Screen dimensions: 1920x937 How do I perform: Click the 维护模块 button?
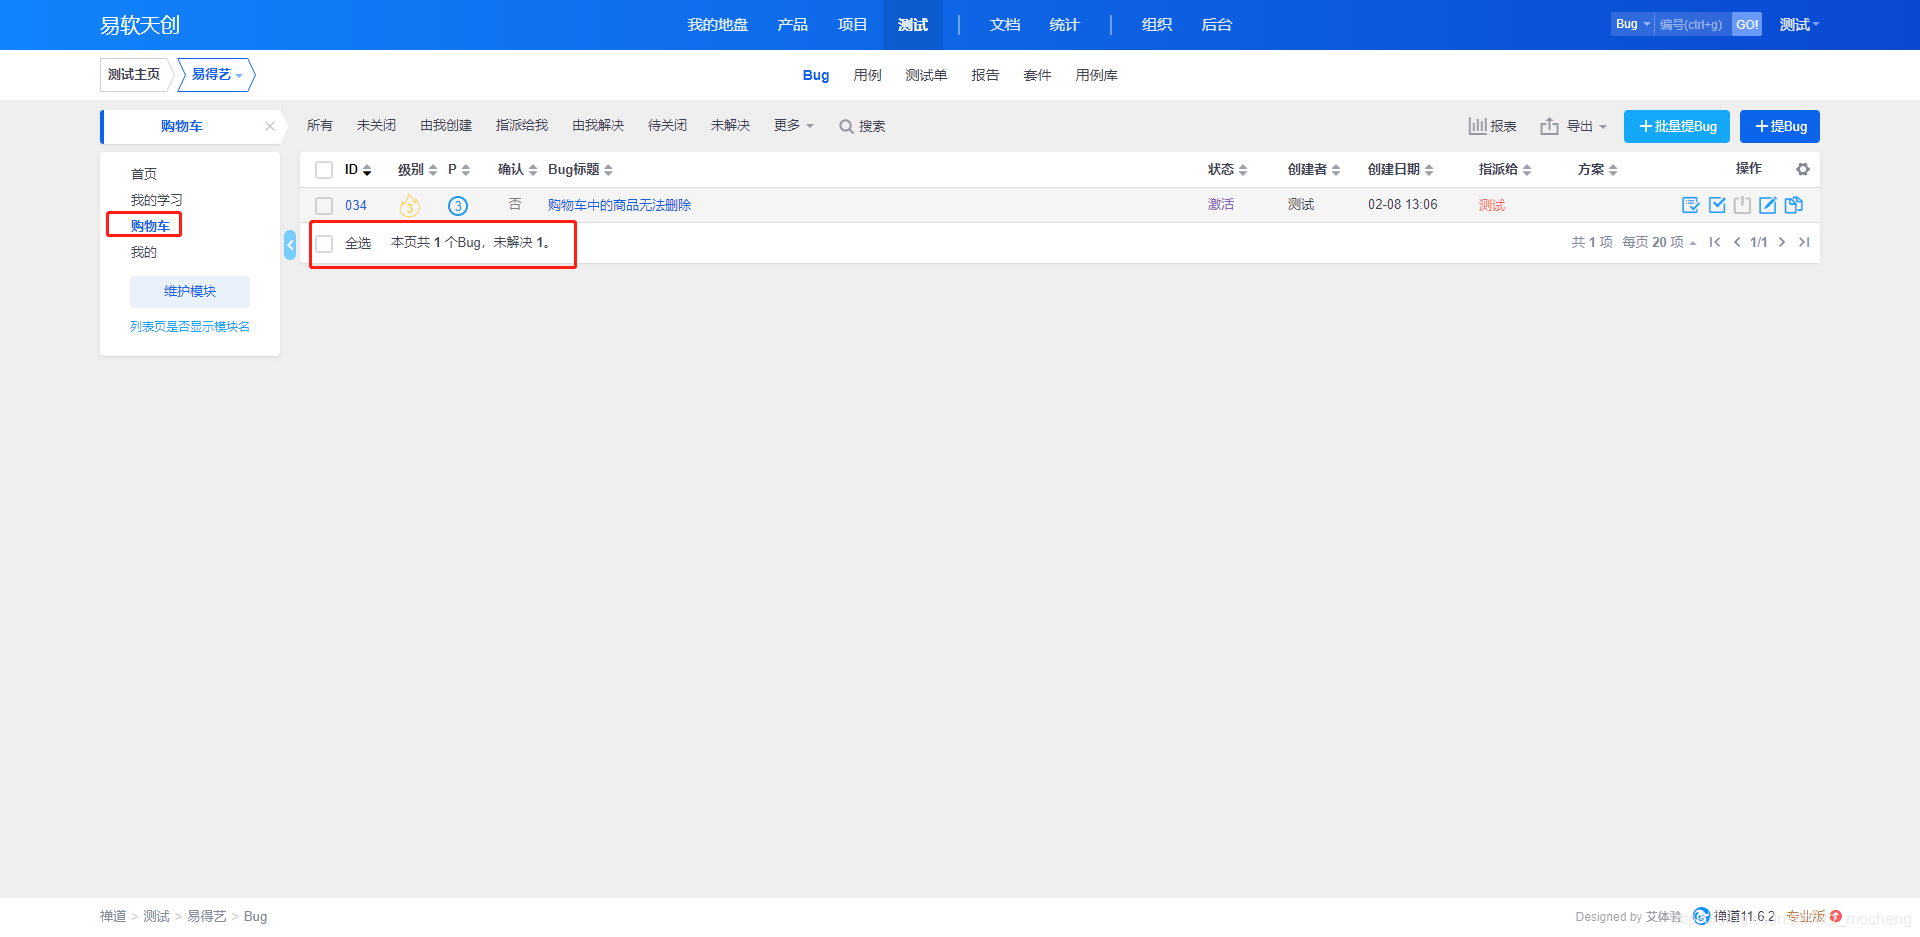(x=190, y=291)
